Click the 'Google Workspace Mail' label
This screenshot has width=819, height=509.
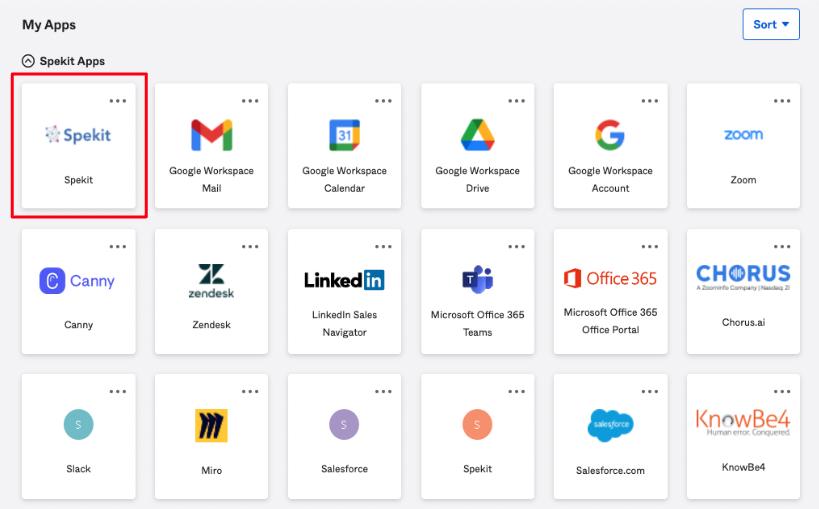(212, 179)
